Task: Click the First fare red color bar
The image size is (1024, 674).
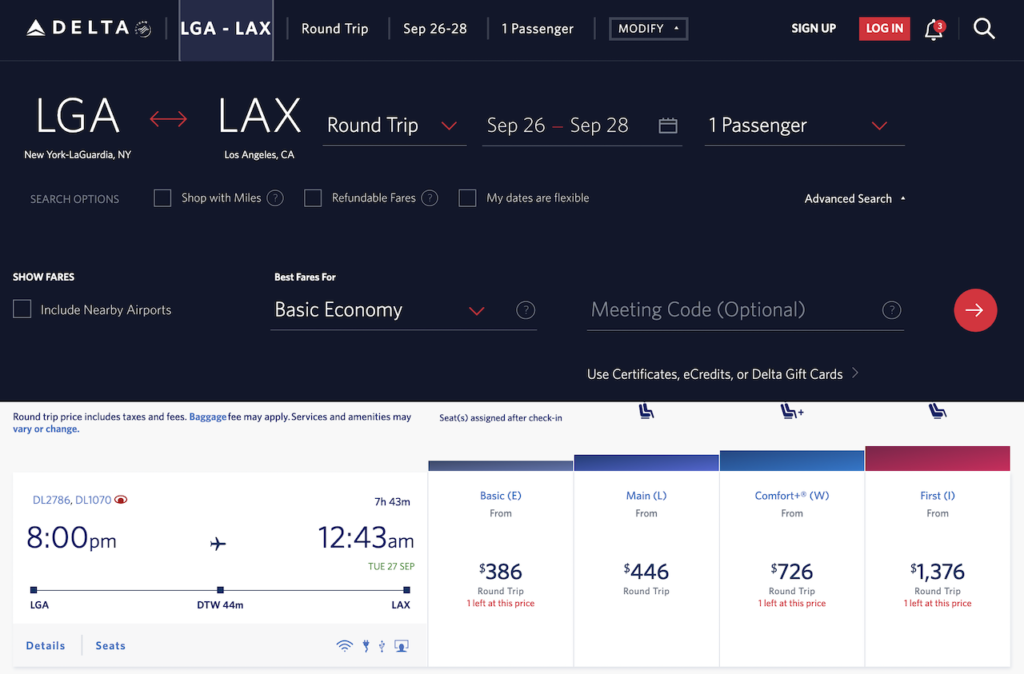Action: pos(937,458)
